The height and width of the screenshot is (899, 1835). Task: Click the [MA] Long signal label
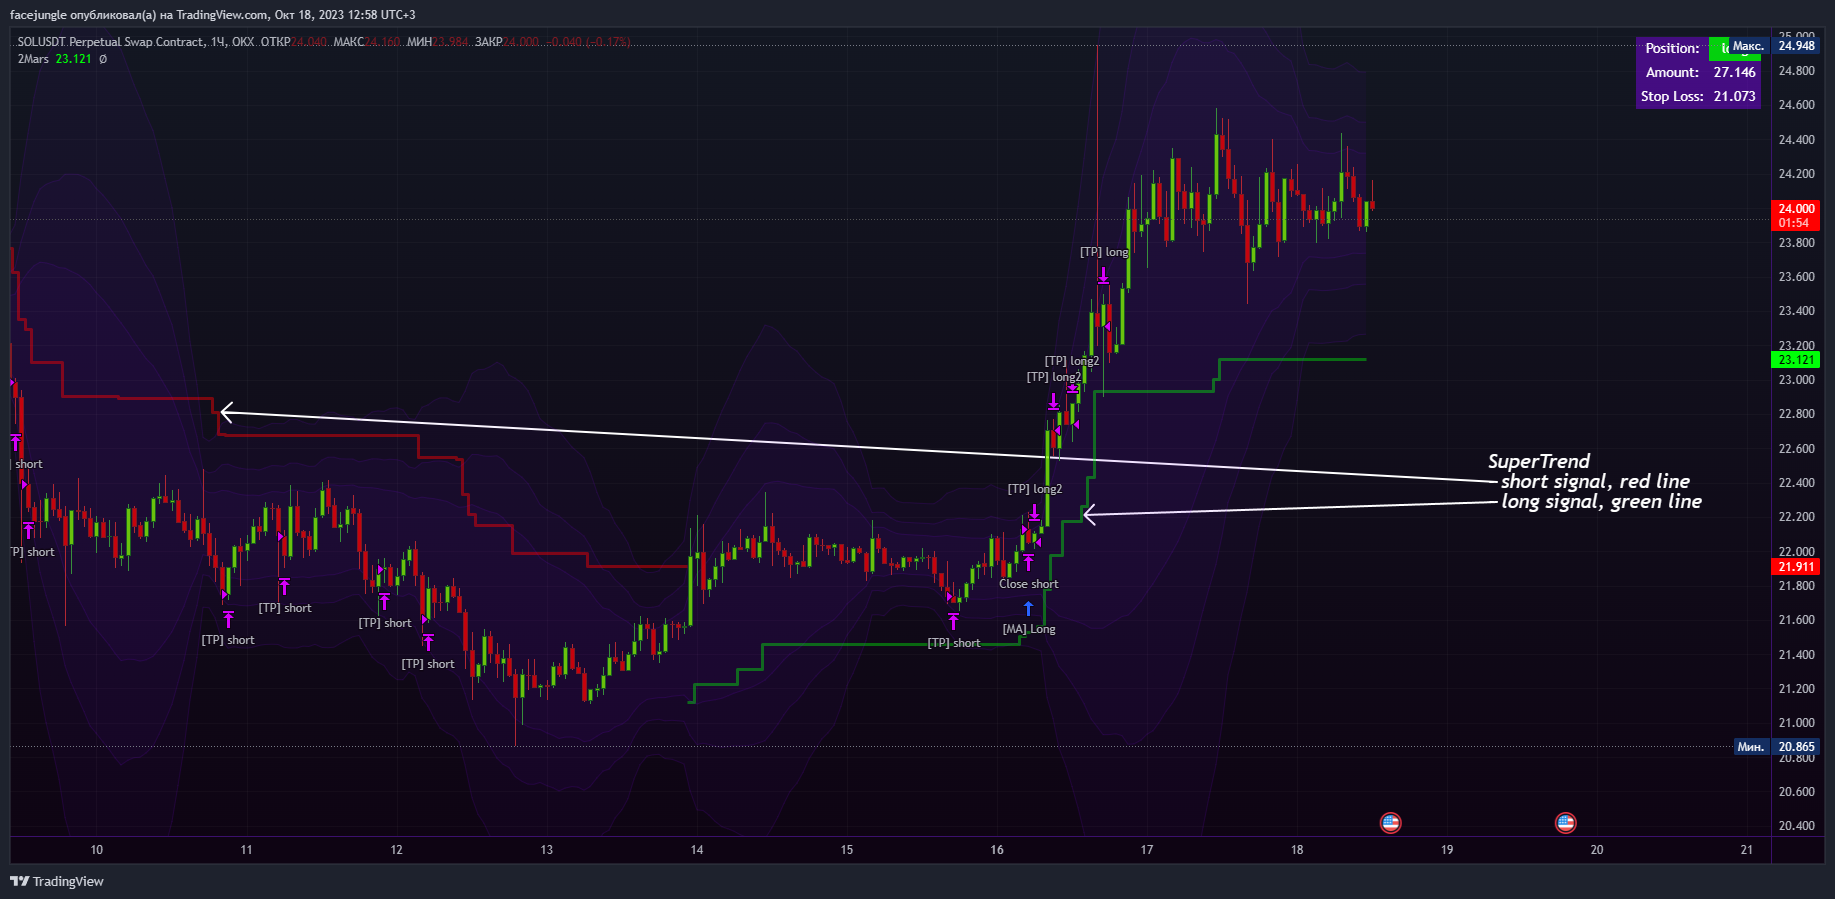pos(1029,629)
